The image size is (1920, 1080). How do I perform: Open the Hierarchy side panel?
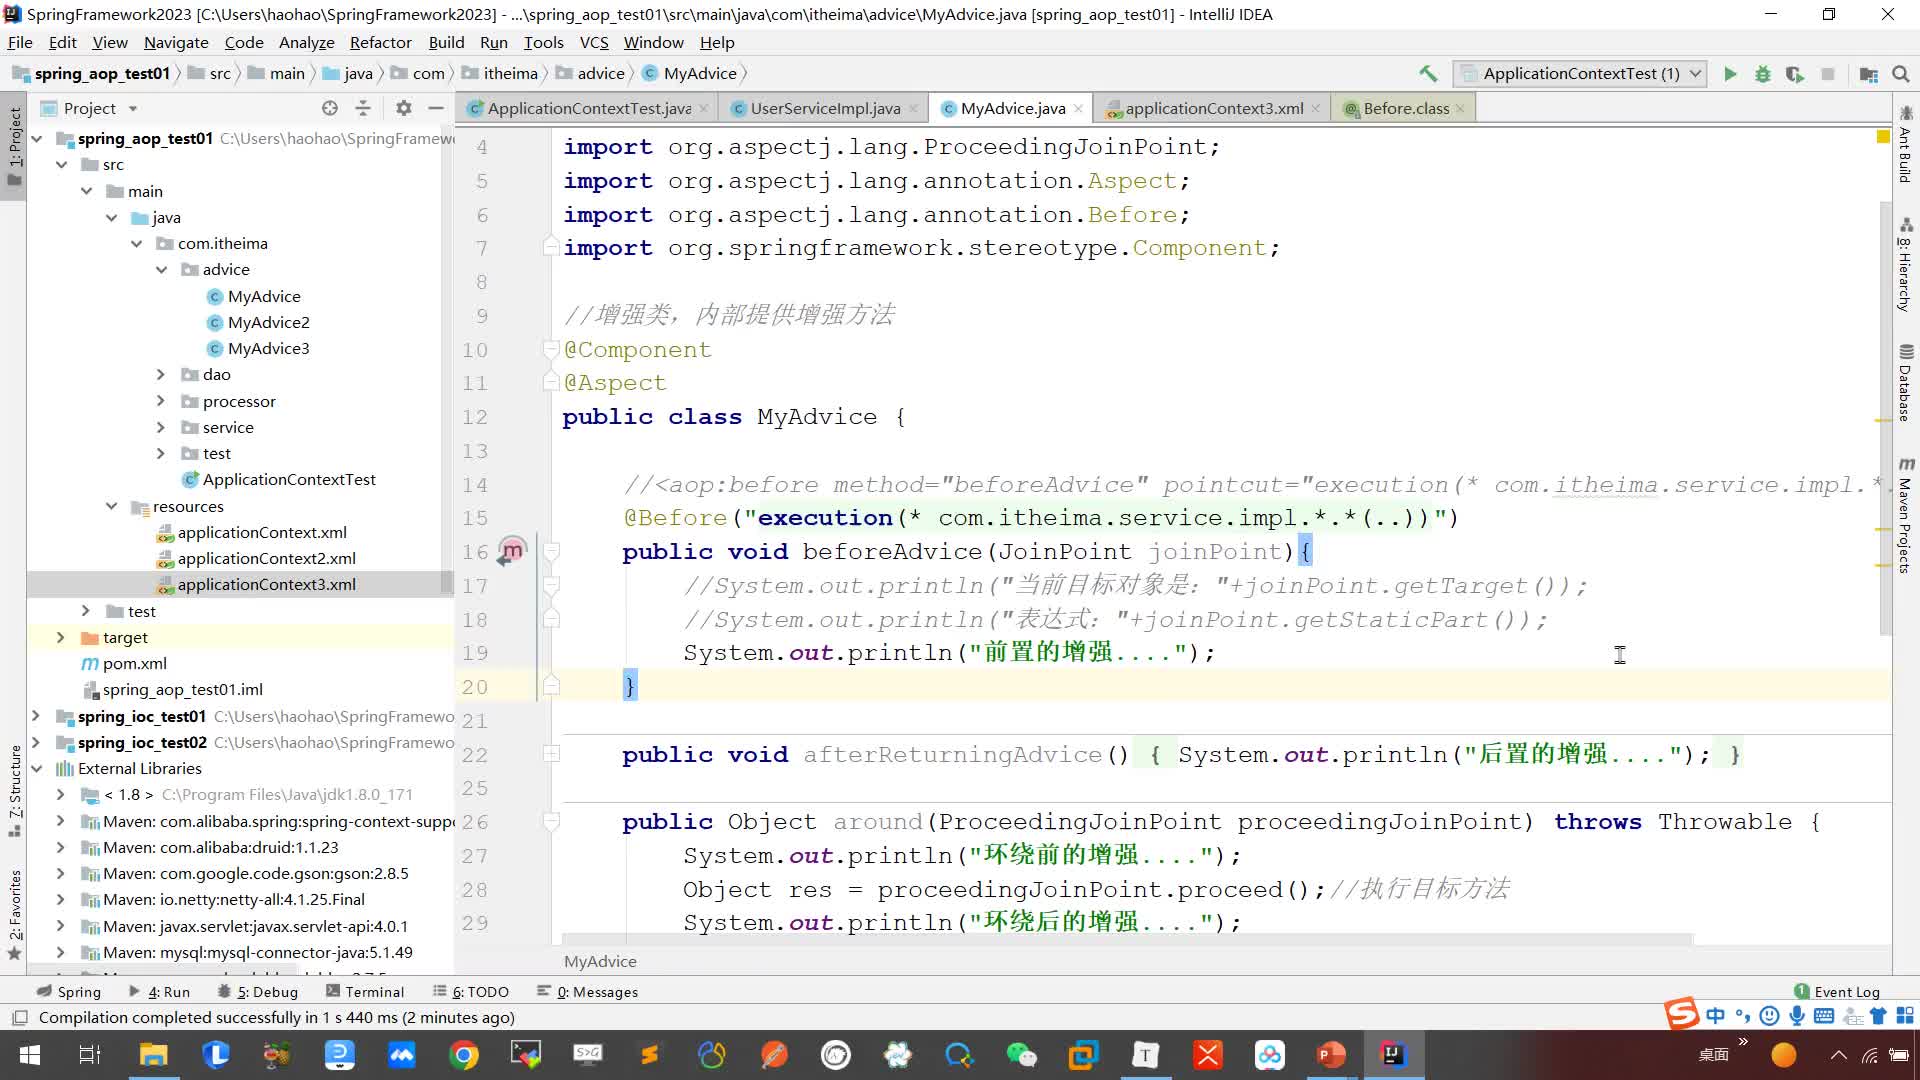click(x=1905, y=266)
